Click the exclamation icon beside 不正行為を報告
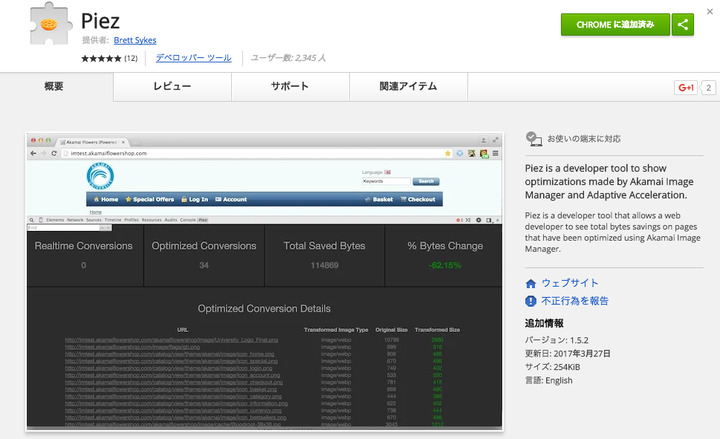The height and width of the screenshot is (439, 720). point(531,301)
